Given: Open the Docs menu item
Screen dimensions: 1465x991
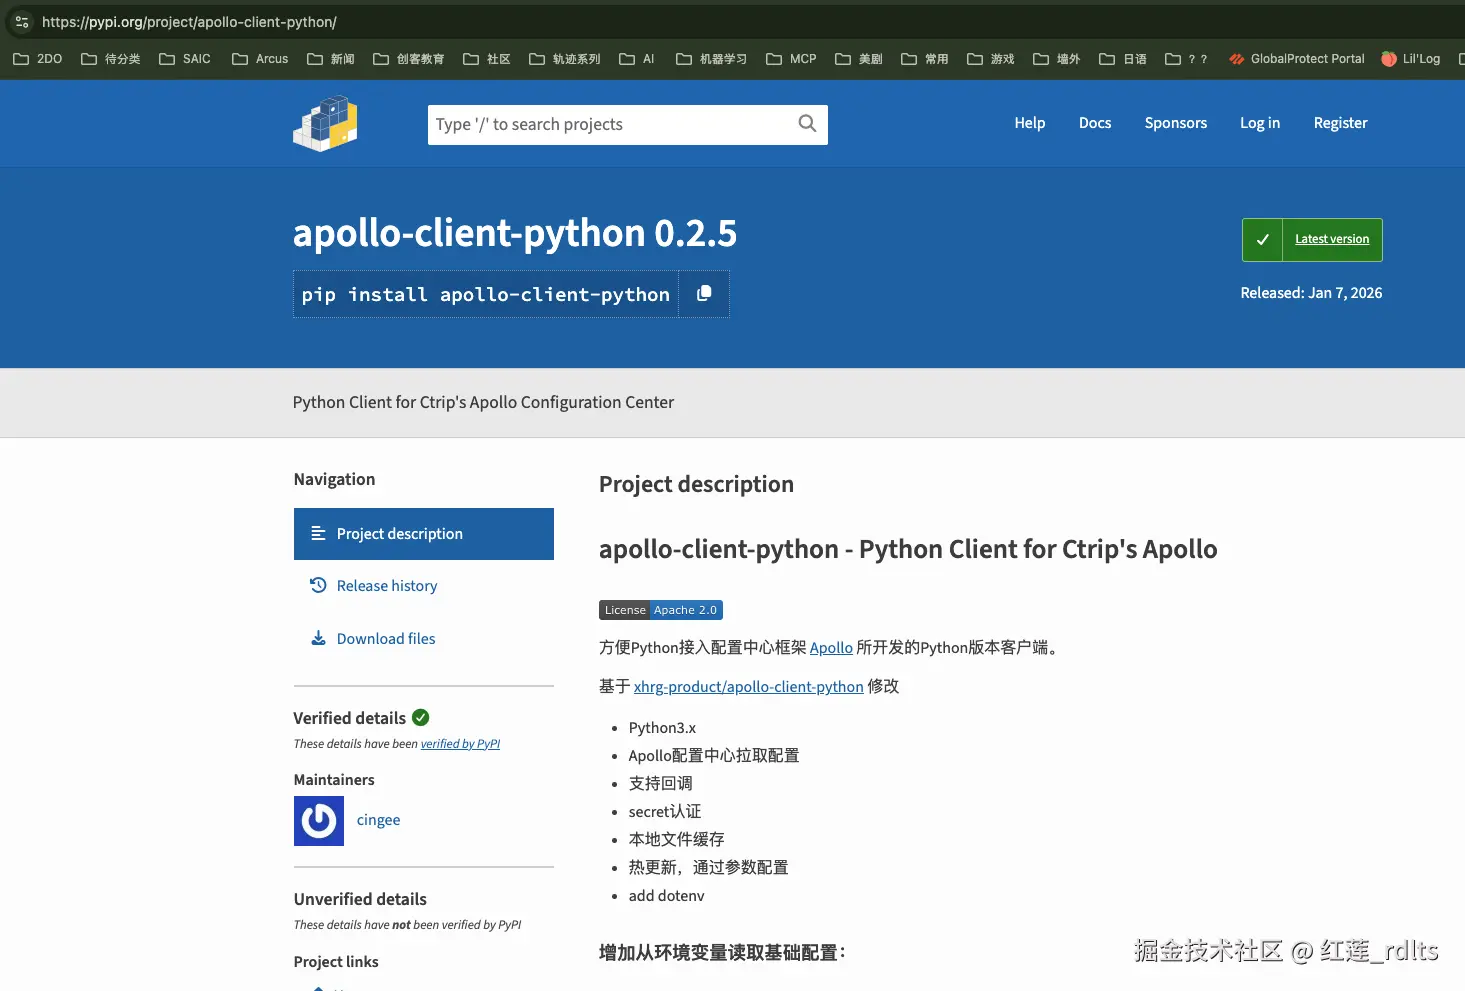Looking at the screenshot, I should pyautogui.click(x=1095, y=123).
